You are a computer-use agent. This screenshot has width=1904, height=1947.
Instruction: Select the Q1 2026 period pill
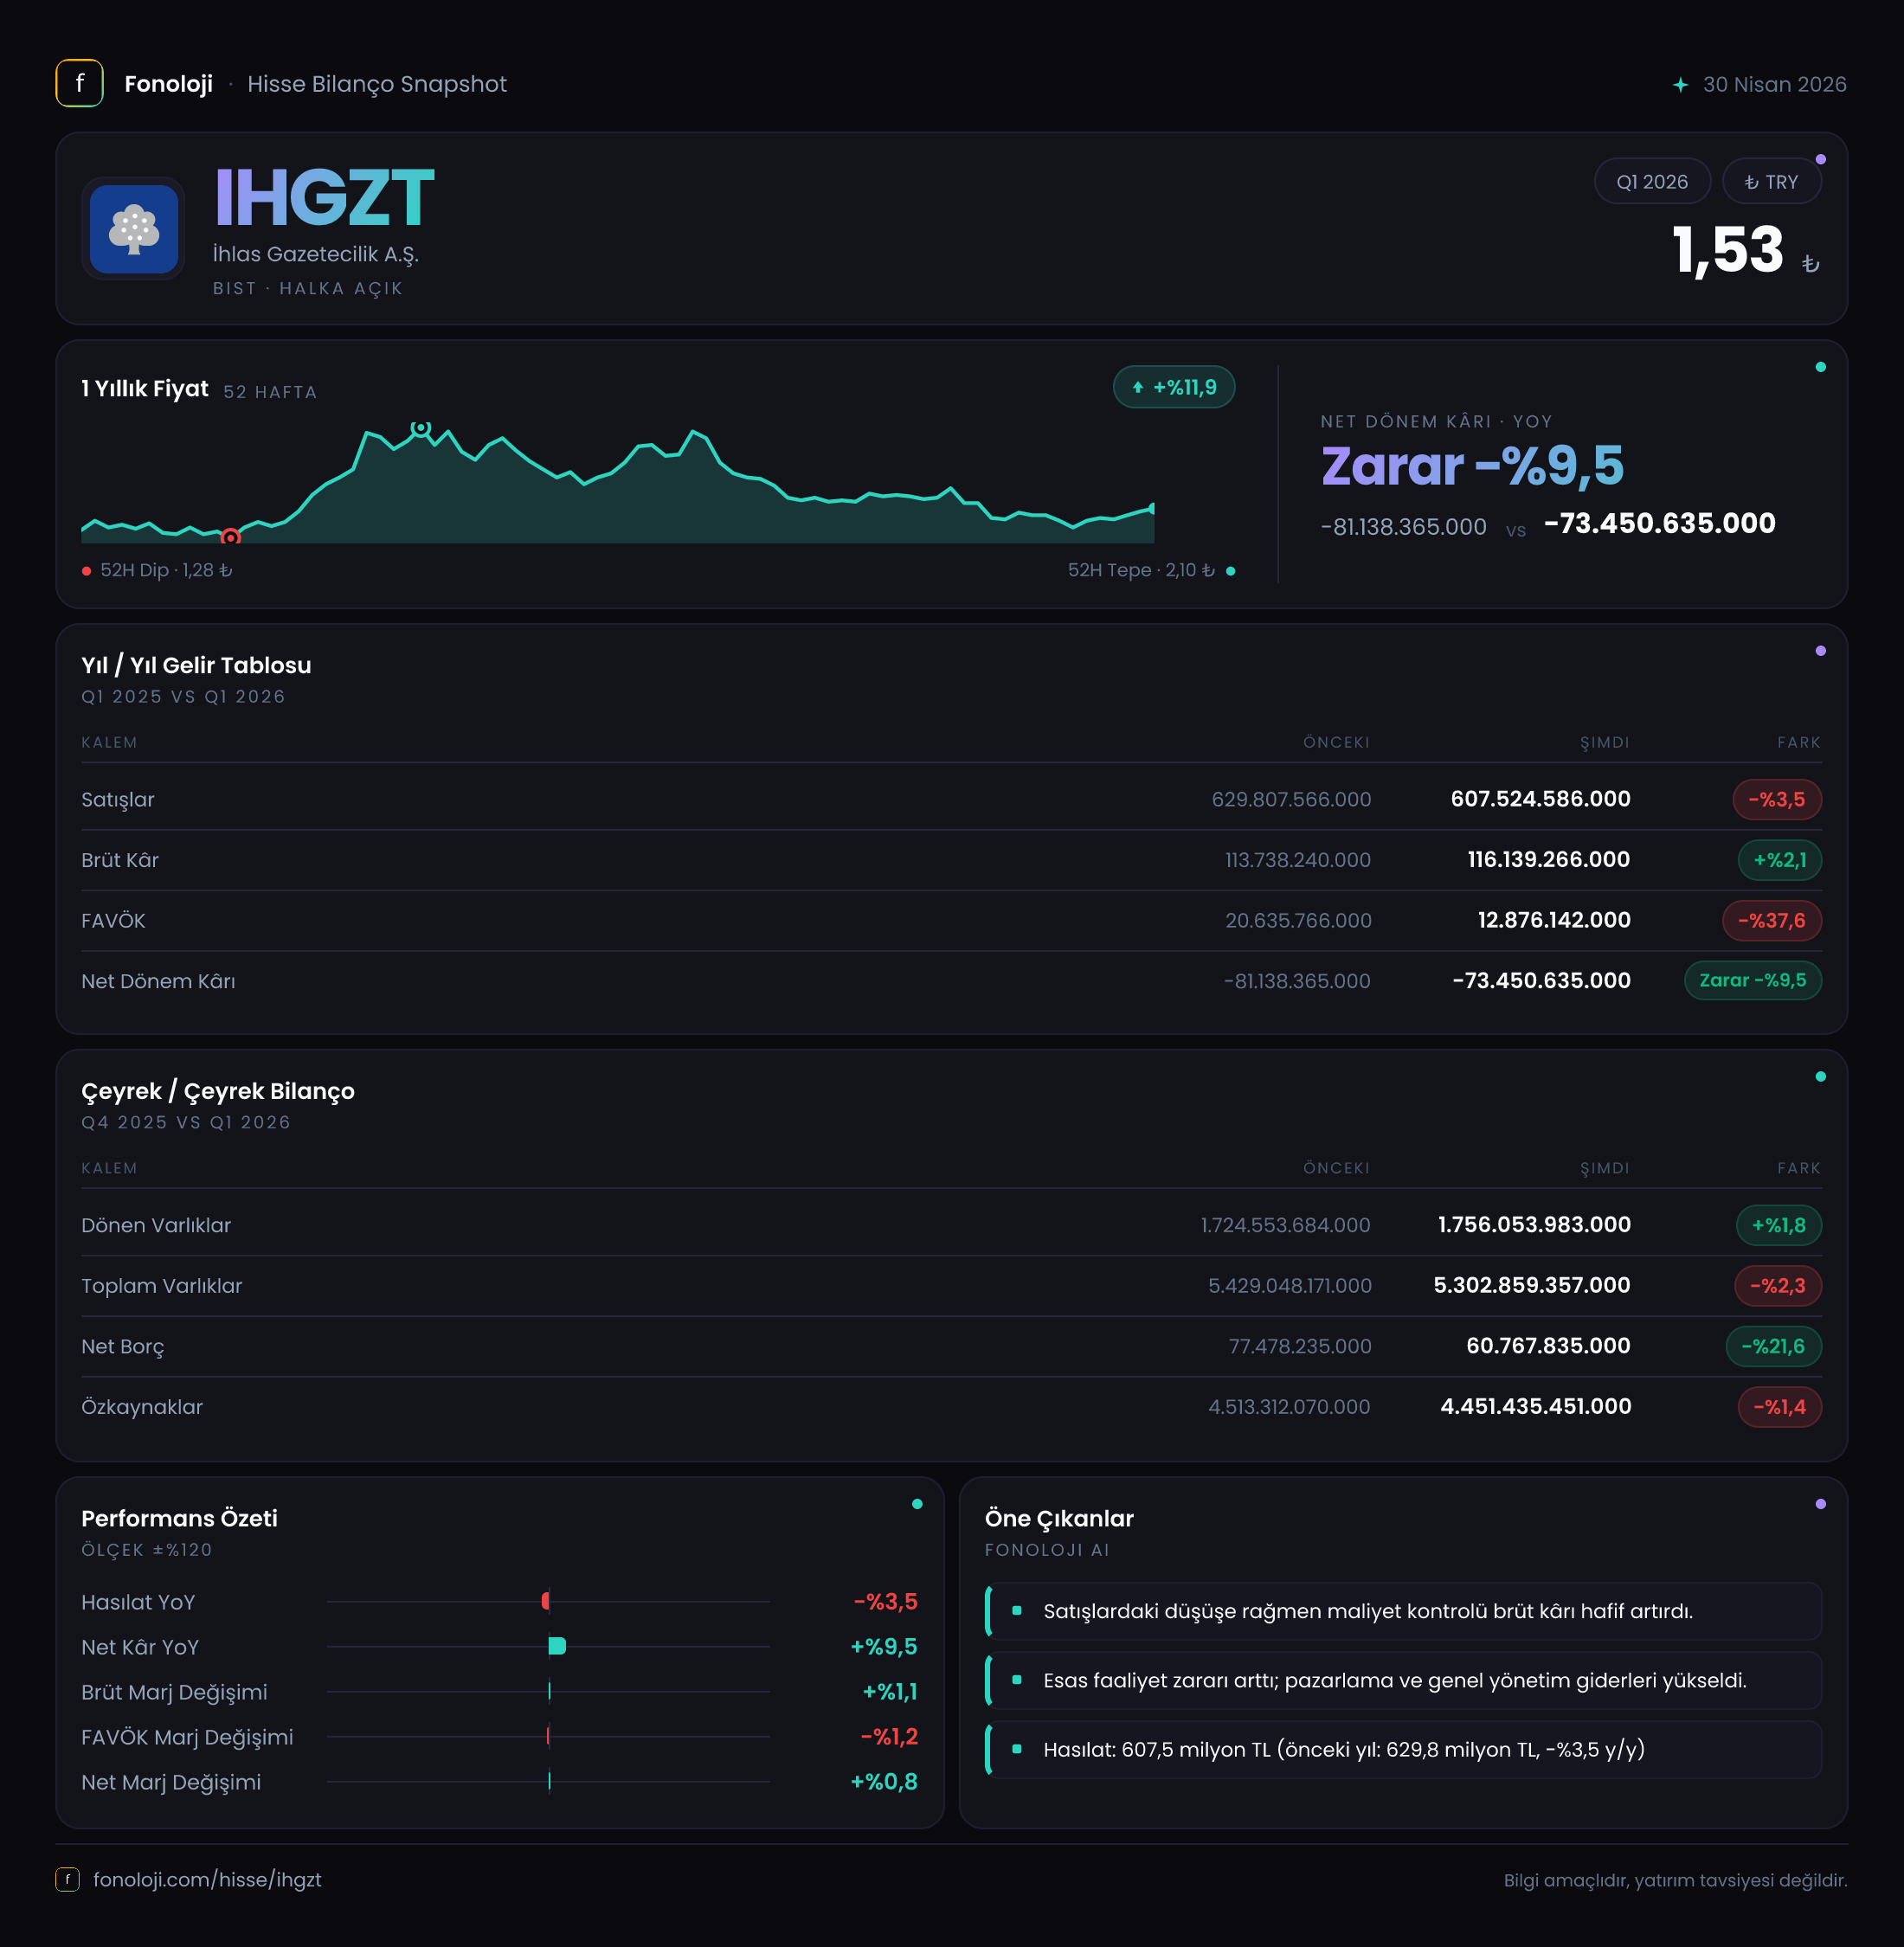[x=1652, y=182]
